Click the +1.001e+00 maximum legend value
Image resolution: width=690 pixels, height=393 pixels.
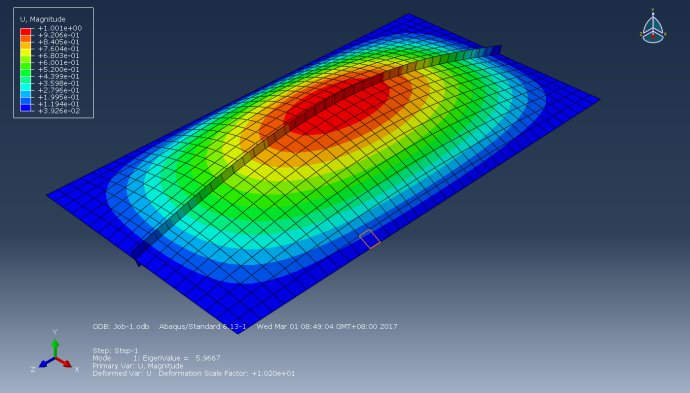tap(60, 28)
